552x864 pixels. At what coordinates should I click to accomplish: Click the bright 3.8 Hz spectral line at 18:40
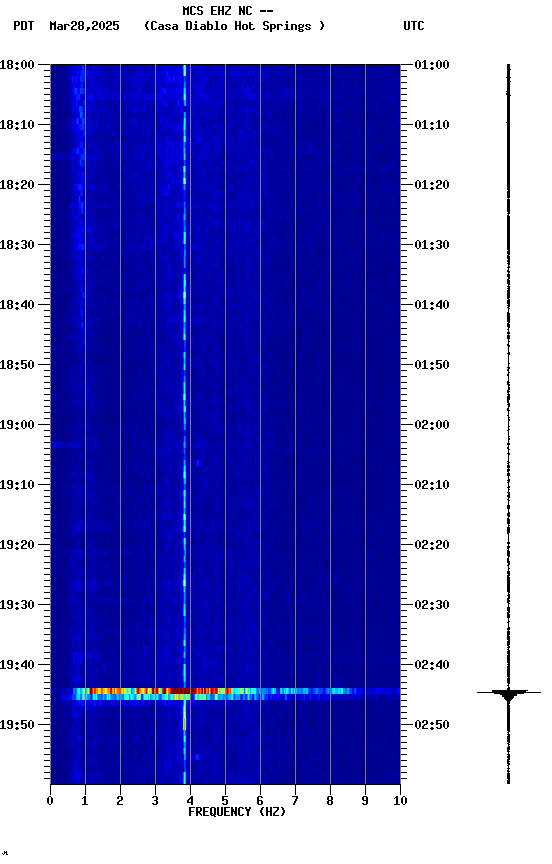pyautogui.click(x=185, y=305)
